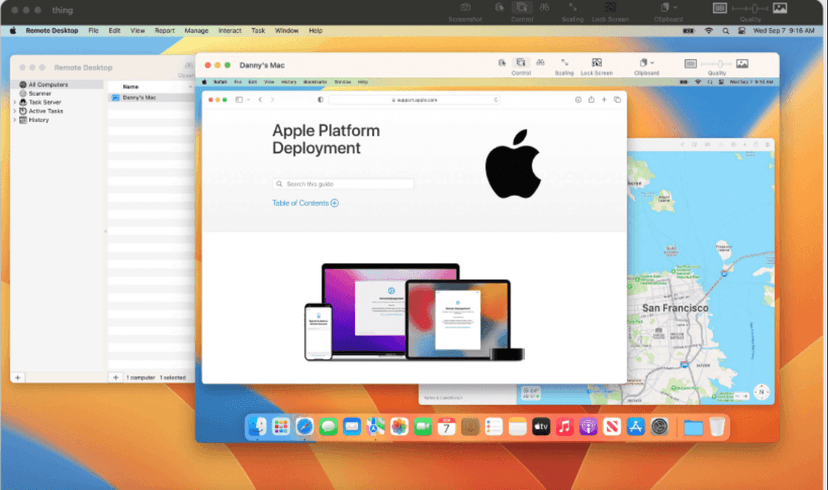The image size is (828, 490).
Task: Open the Task menu
Action: tap(258, 31)
